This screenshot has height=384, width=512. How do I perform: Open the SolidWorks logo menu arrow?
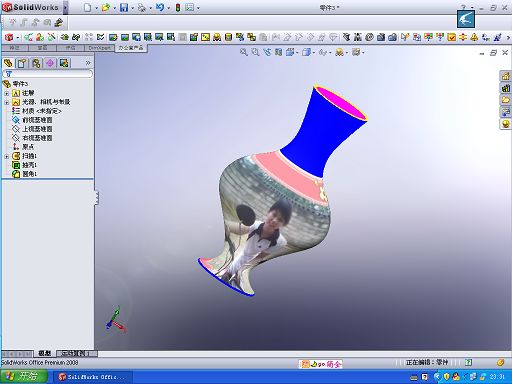(x=65, y=7)
